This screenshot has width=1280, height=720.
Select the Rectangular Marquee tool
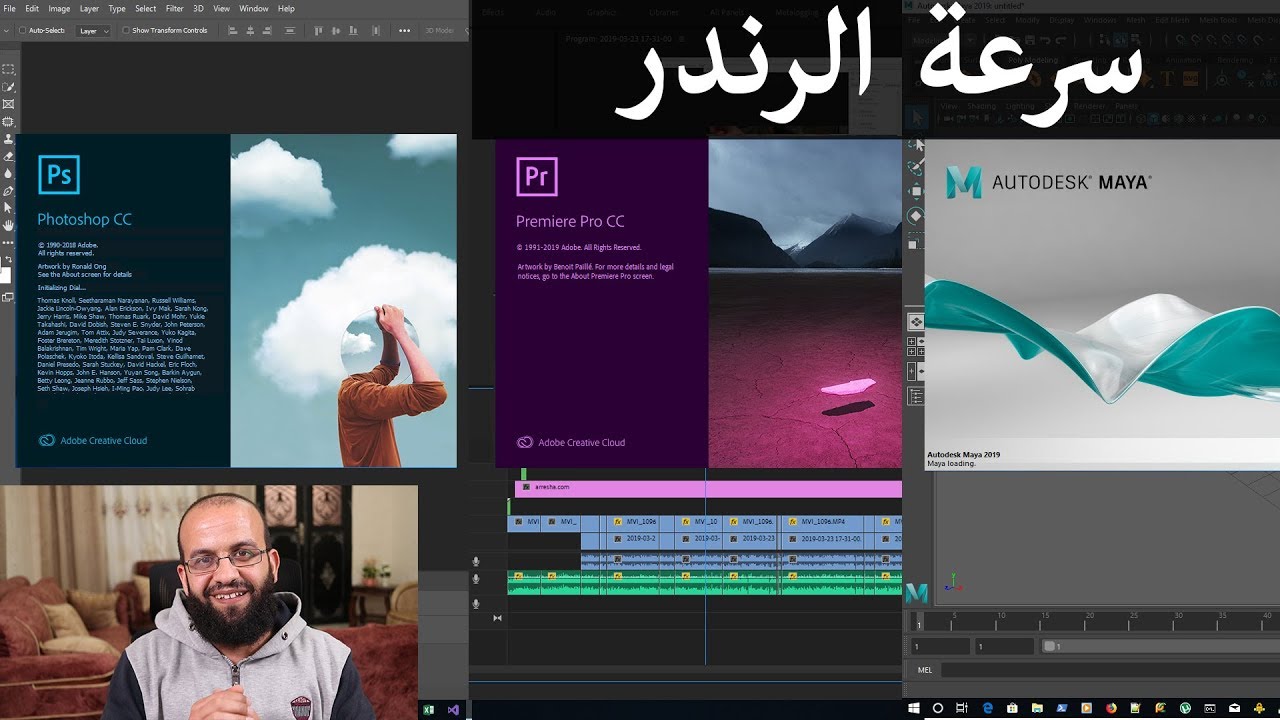8,69
